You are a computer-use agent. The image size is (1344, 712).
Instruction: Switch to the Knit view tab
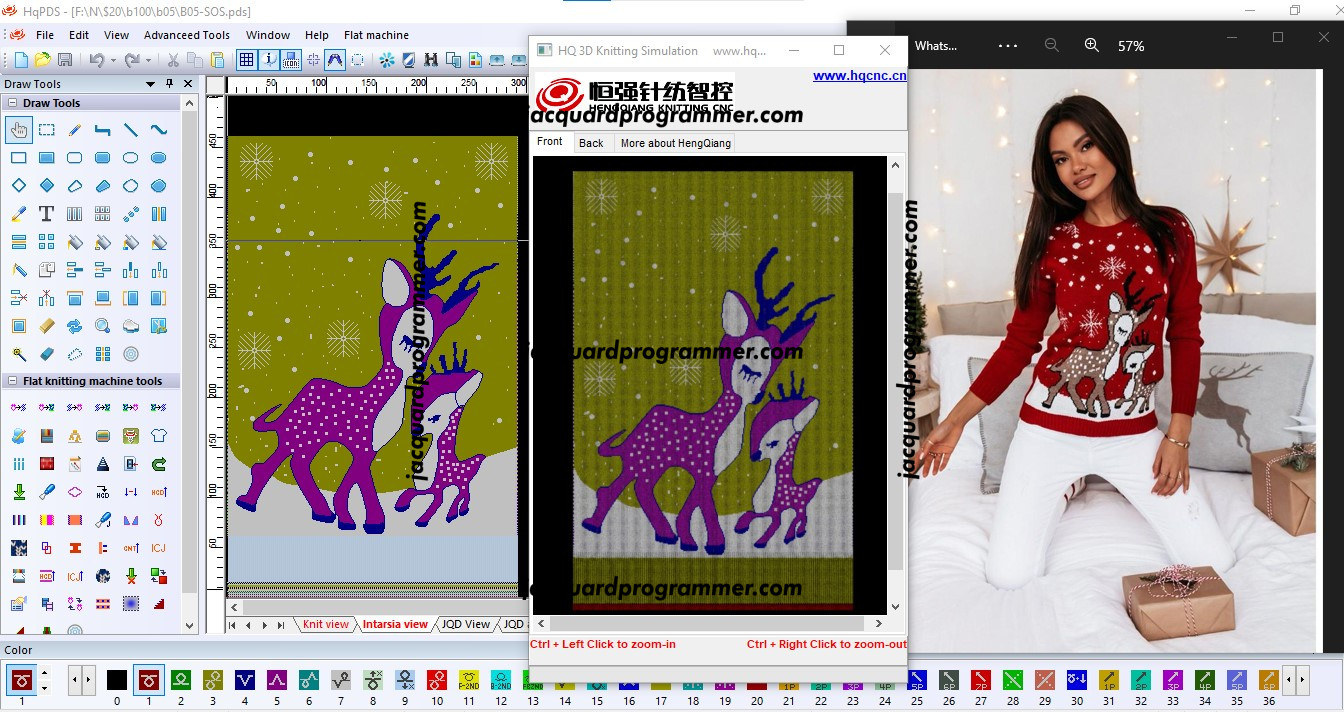click(326, 624)
